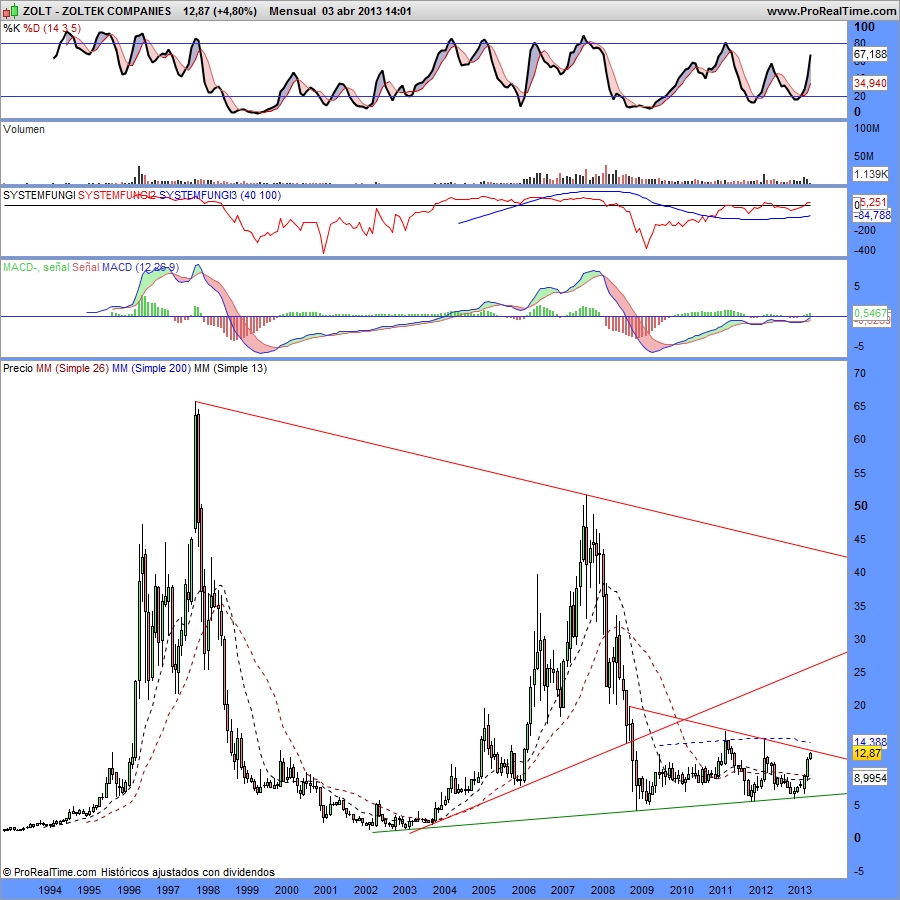Viewport: 900px width, 900px height.
Task: Click the blue MACD (12 26 9) label
Action: (x=141, y=267)
